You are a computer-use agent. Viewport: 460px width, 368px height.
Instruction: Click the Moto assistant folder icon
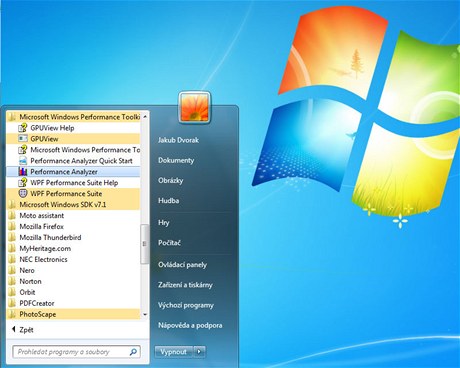point(12,215)
